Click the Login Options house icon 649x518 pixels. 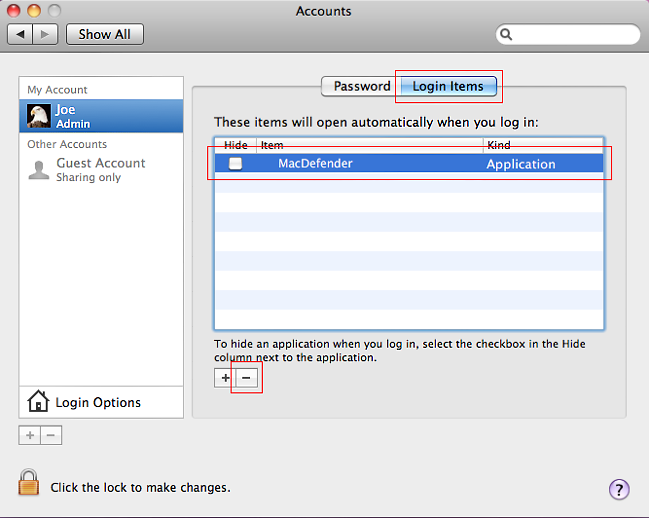tap(39, 402)
